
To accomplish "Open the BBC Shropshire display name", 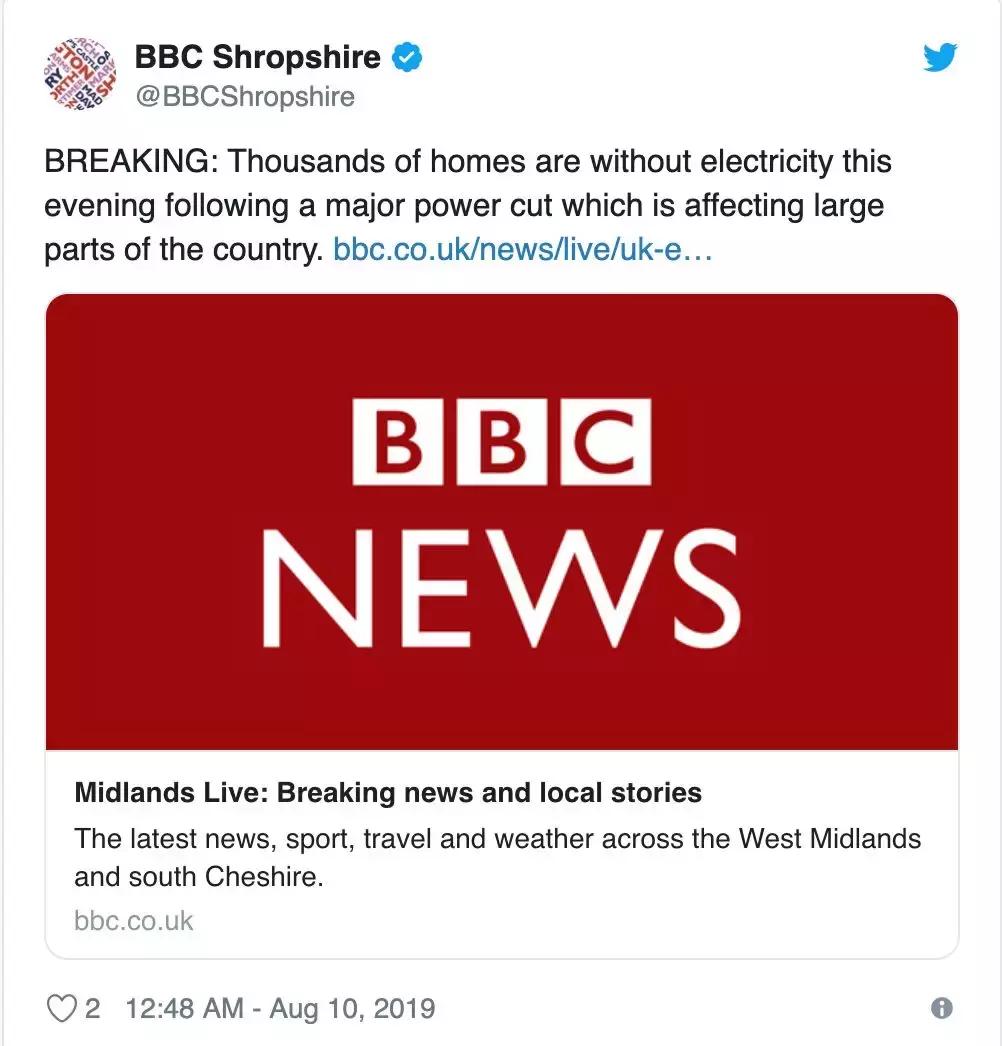I will [258, 57].
